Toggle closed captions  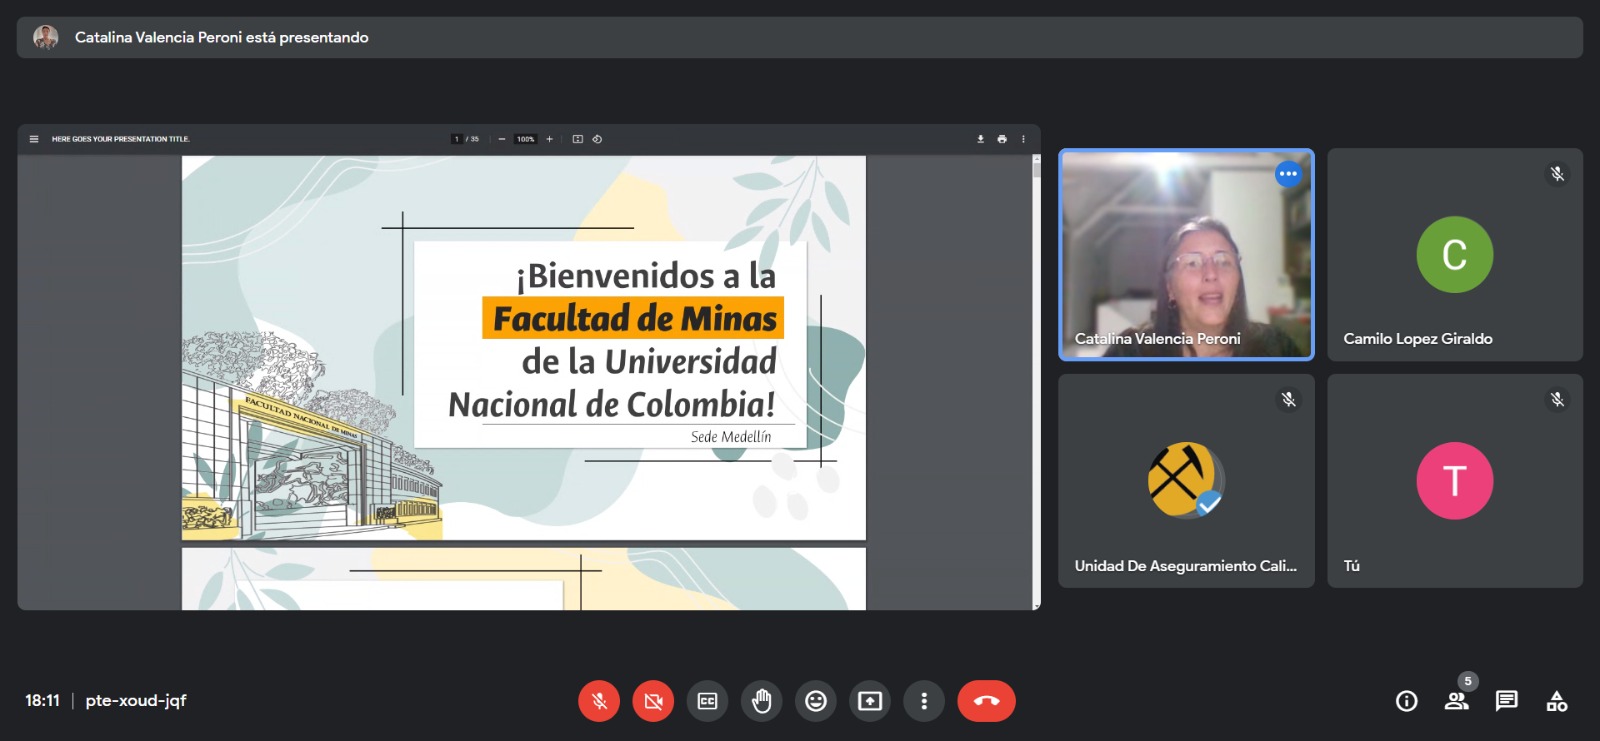pyautogui.click(x=707, y=701)
